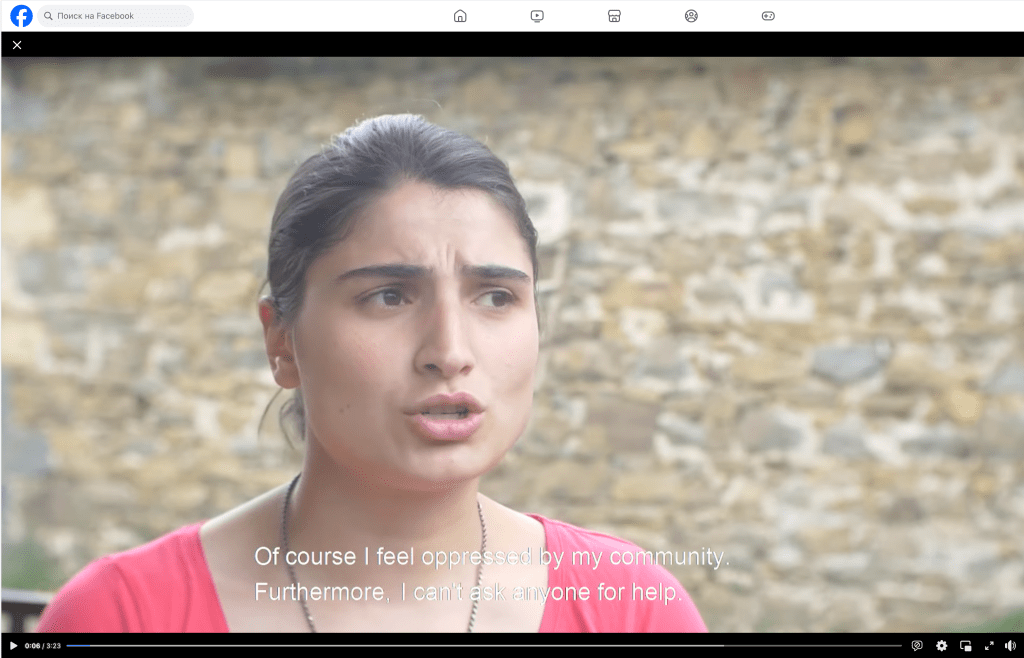This screenshot has width=1024, height=658.
Task: Go to the Watch video tab
Action: tap(537, 16)
